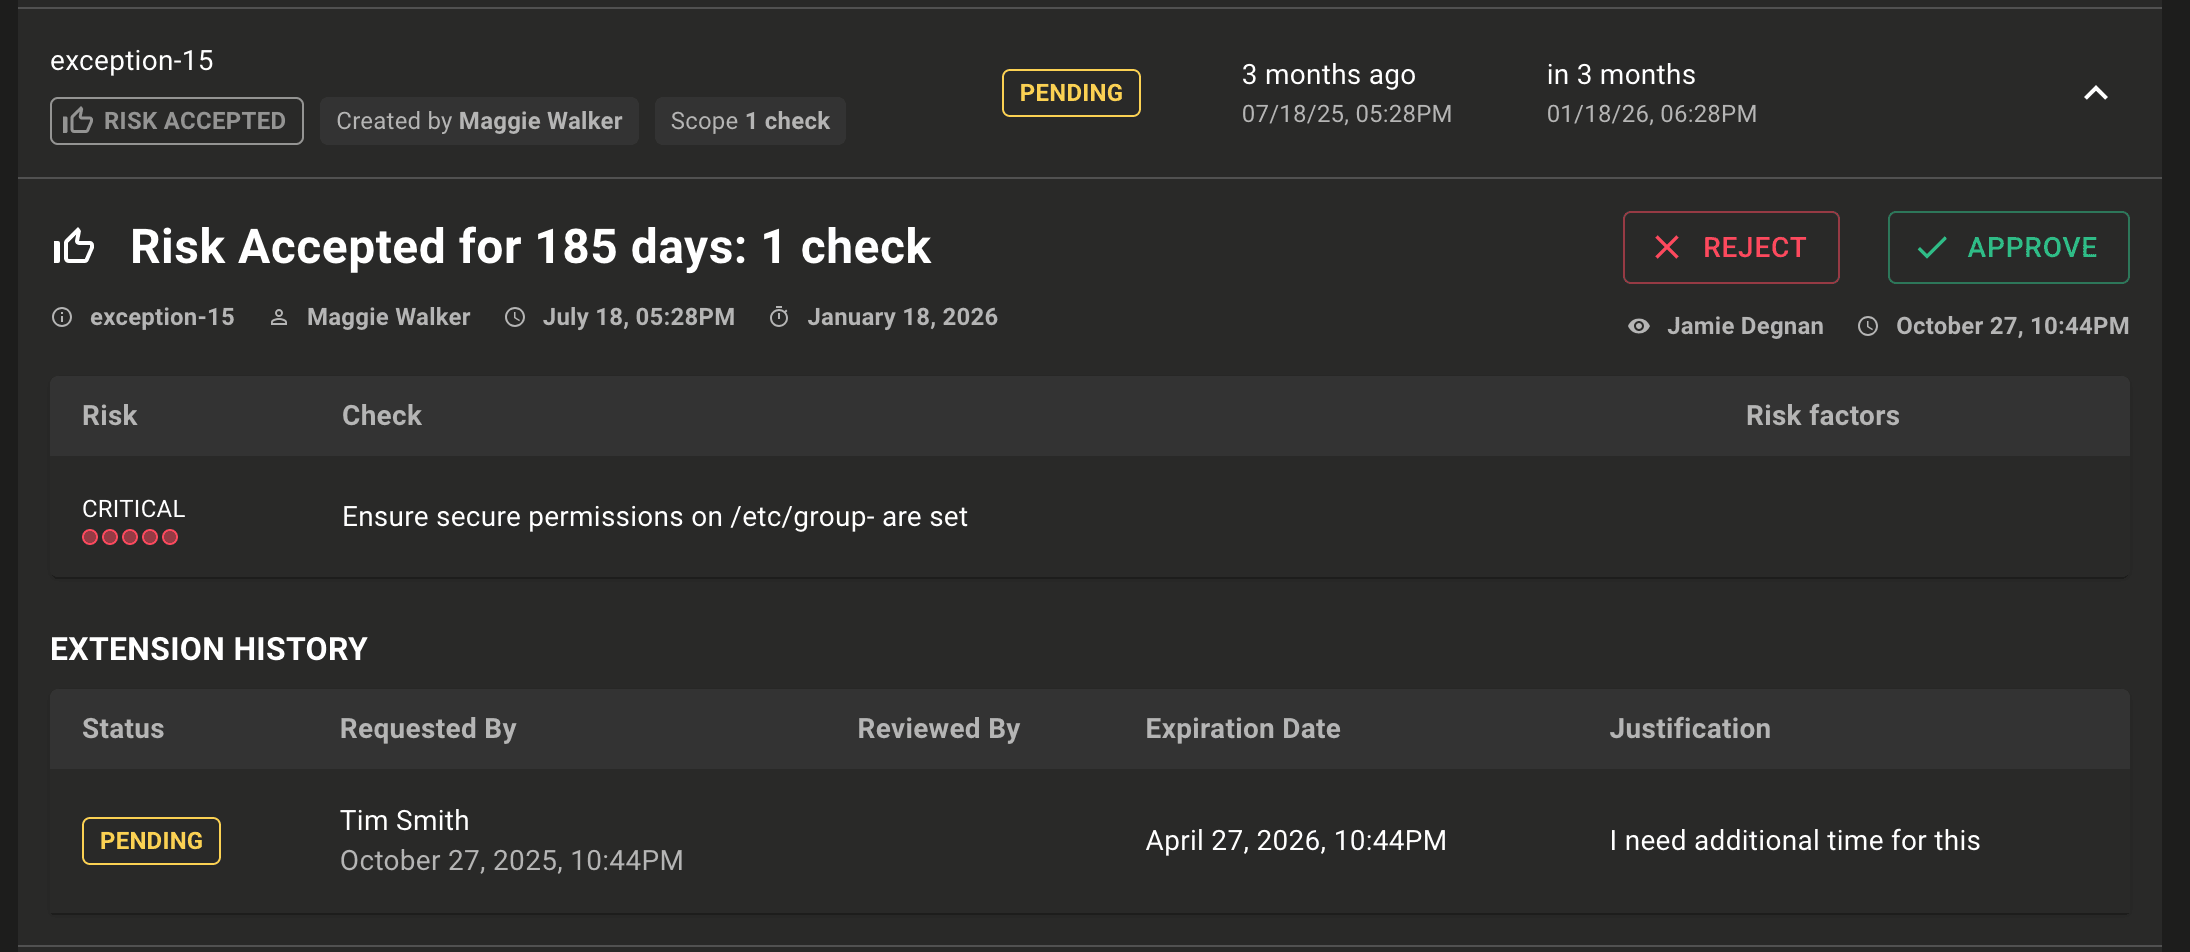
Task: Click the stopwatch icon before January 18, 2026
Action: point(779,318)
